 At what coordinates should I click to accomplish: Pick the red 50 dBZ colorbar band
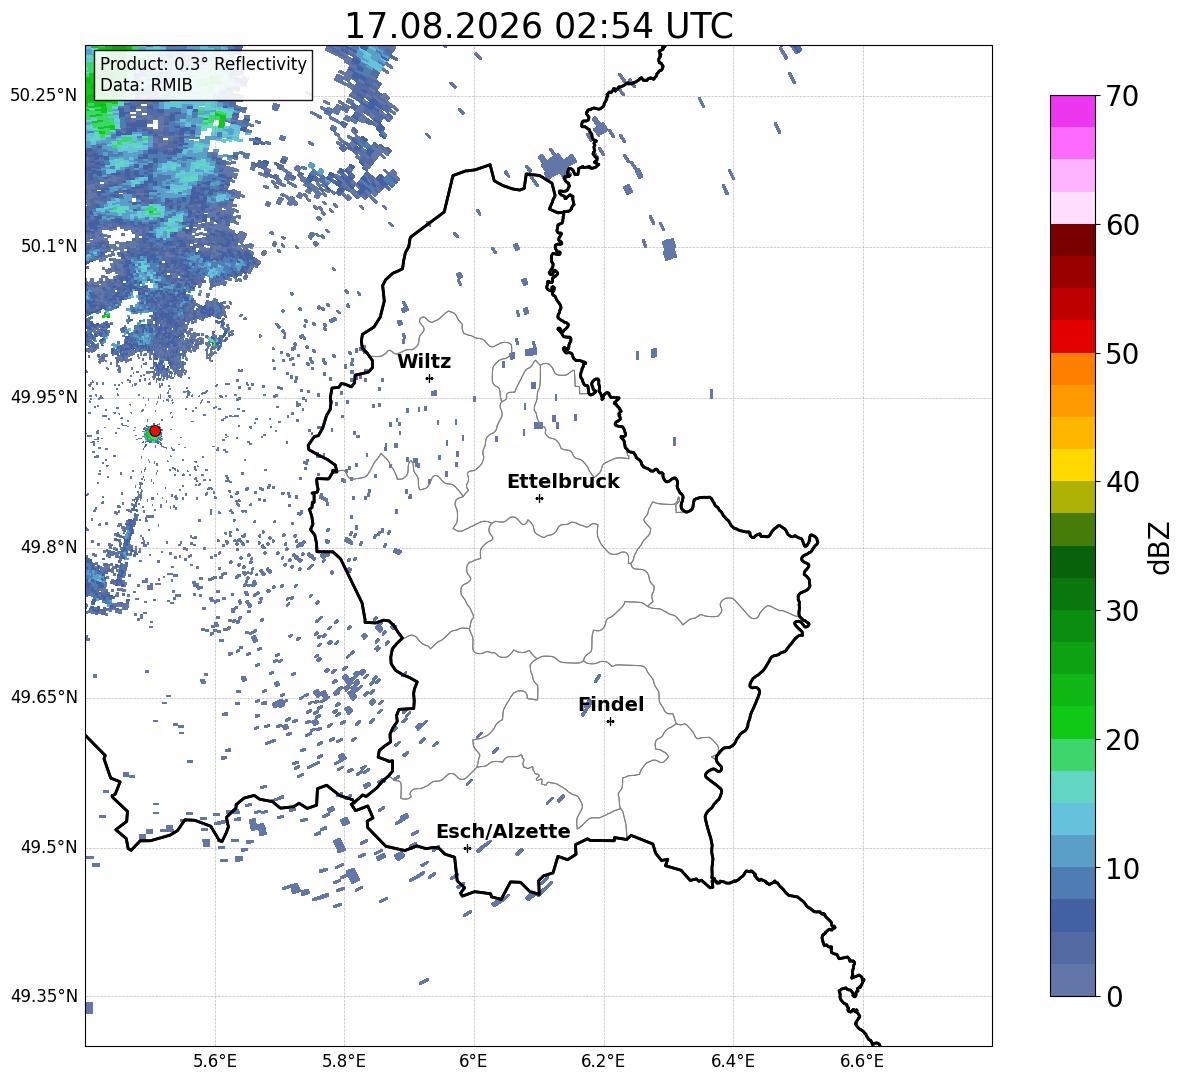tap(1072, 337)
